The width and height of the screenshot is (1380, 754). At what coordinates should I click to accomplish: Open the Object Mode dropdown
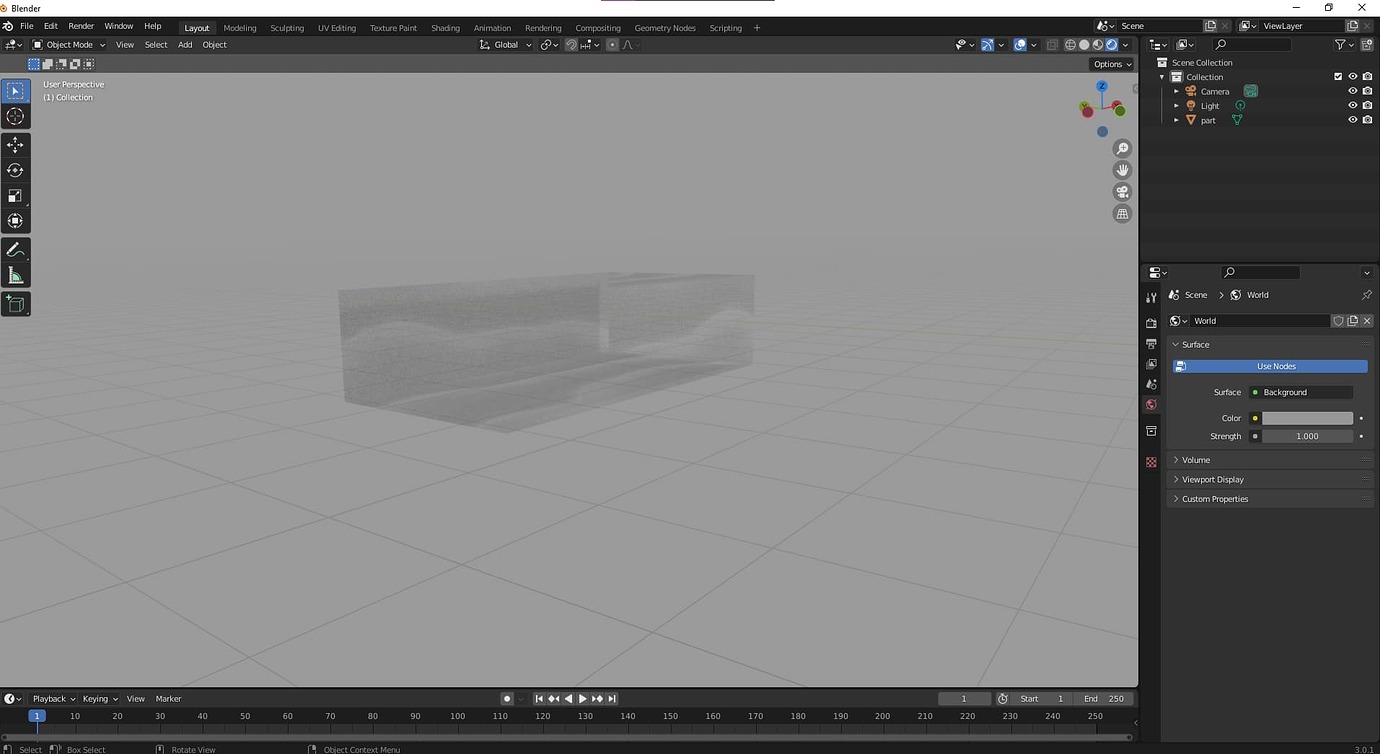(x=69, y=45)
